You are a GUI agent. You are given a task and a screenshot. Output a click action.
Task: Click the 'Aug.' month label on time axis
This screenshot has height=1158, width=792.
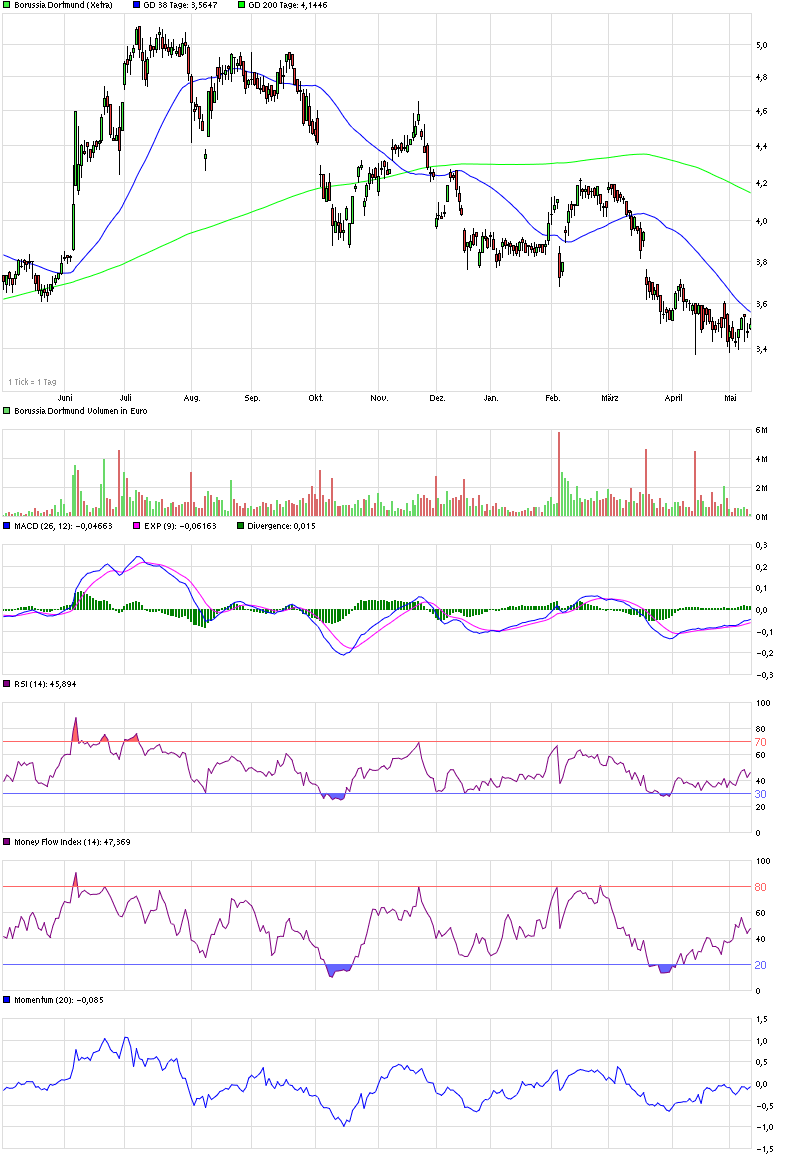click(x=192, y=398)
